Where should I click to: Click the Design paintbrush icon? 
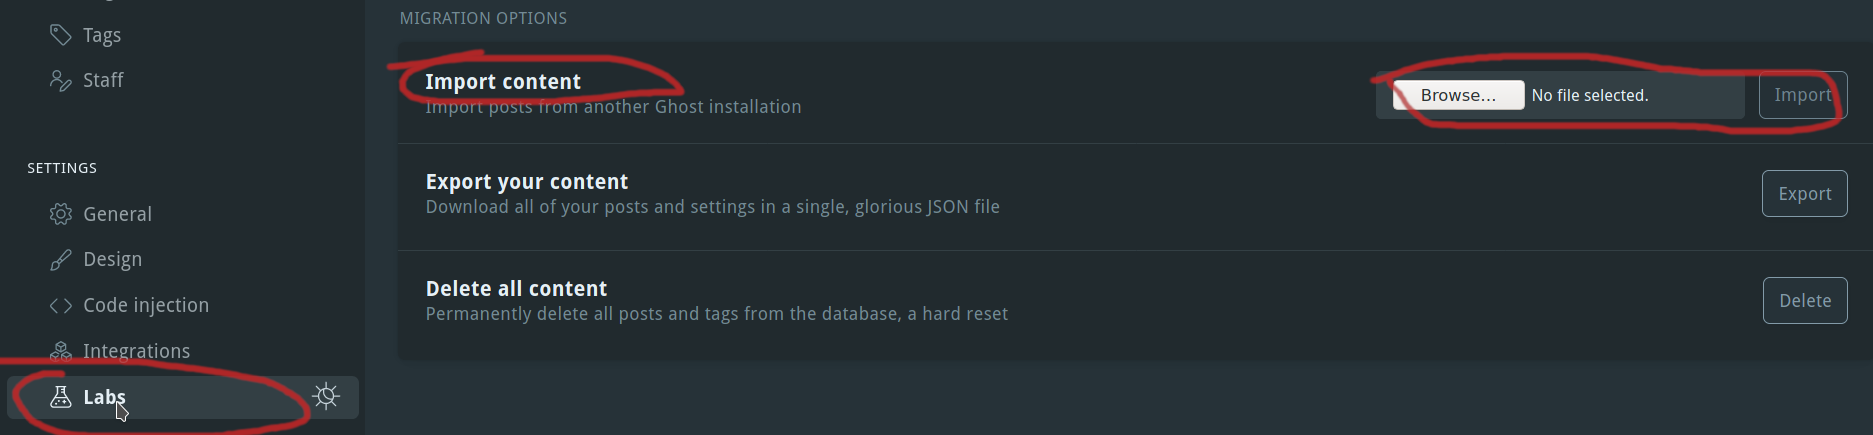(61, 259)
